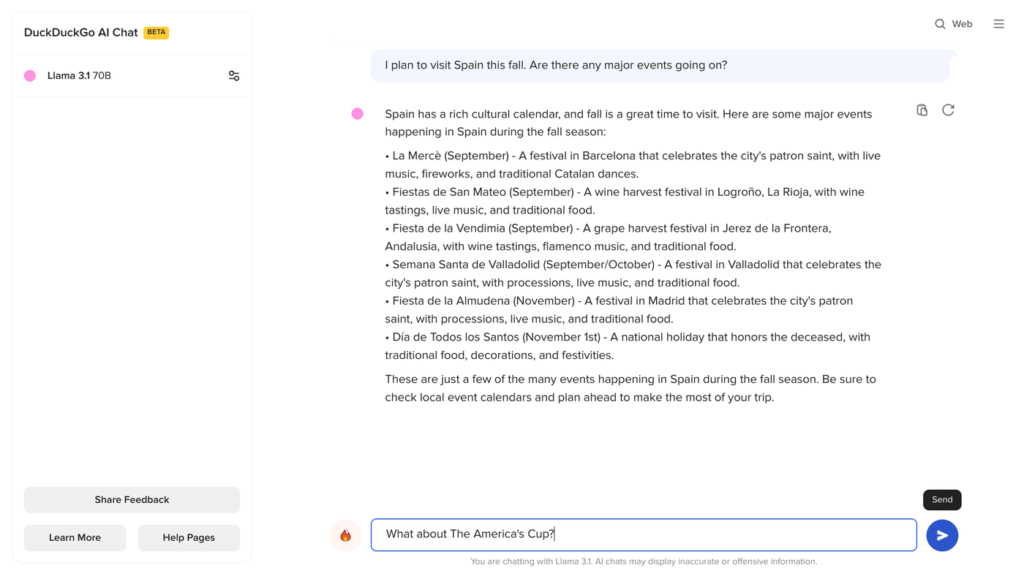Click the pink model color dot
The width and height of the screenshot is (1024, 576).
pos(26,75)
